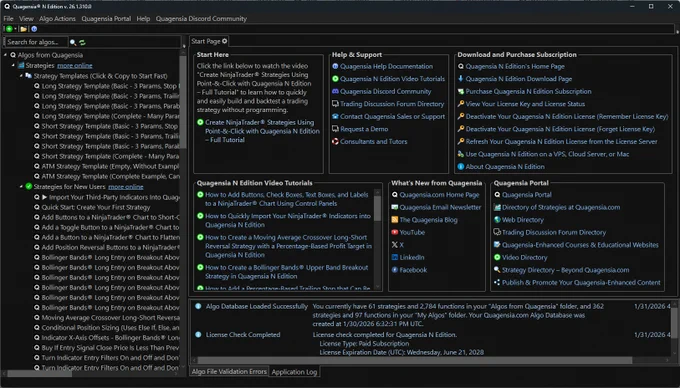Screen dimensions: 680x388
Task: Click the green new algo toolbar icon
Action: coord(9,29)
